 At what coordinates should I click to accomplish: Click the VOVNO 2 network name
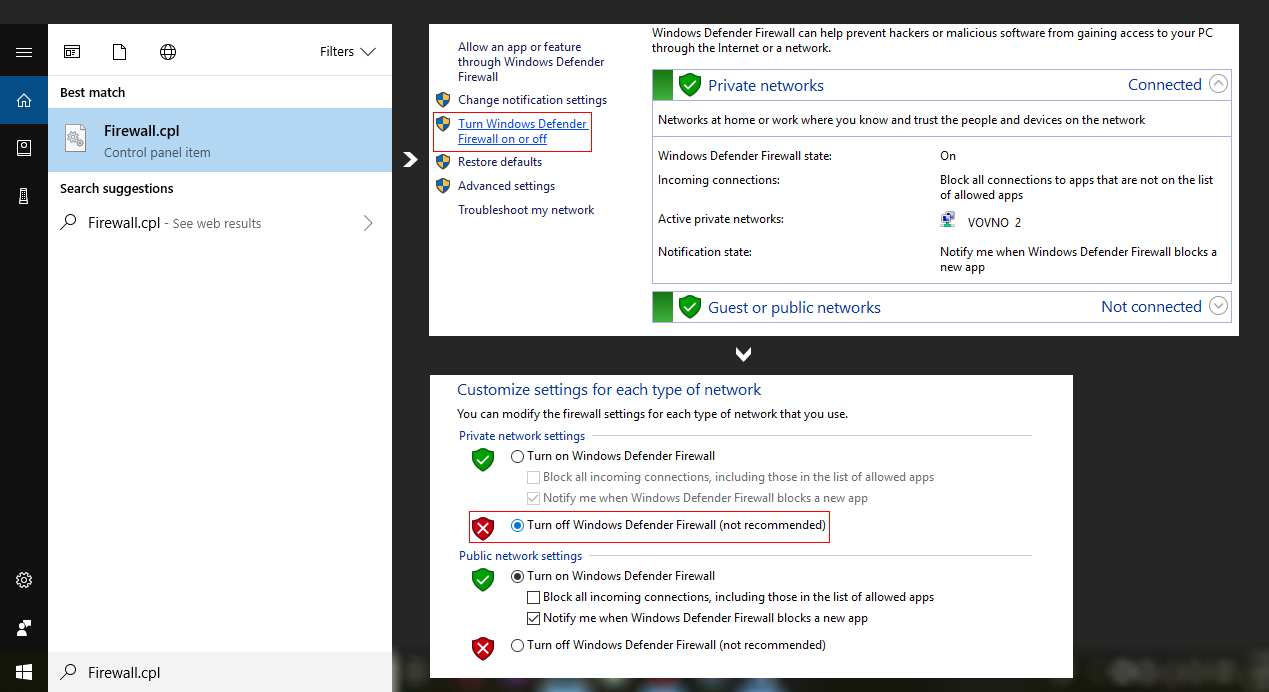pyautogui.click(x=994, y=222)
